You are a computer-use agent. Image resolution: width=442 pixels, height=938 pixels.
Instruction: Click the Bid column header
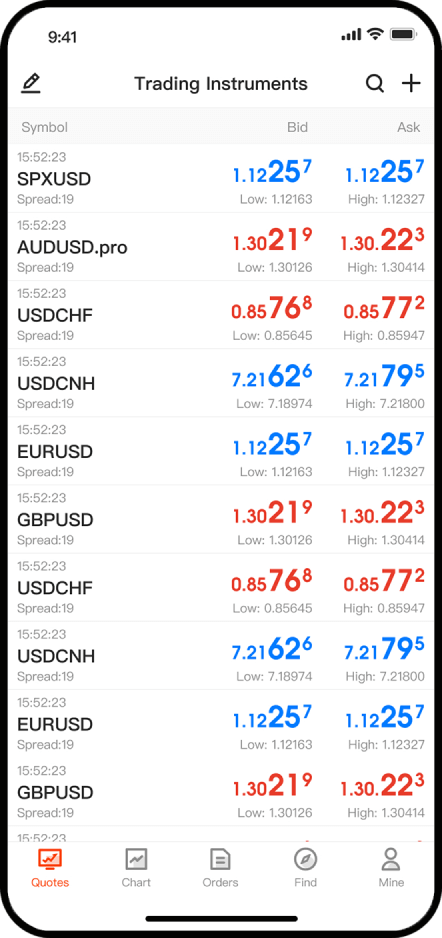[297, 127]
